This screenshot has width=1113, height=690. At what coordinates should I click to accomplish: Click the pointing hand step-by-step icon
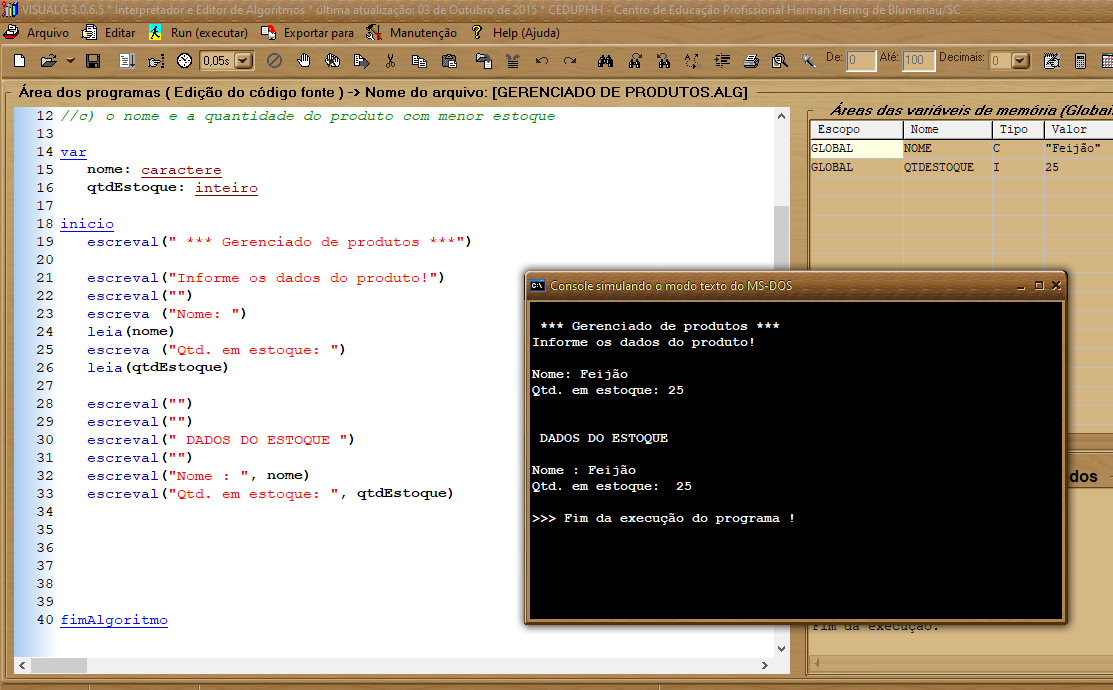[x=156, y=61]
